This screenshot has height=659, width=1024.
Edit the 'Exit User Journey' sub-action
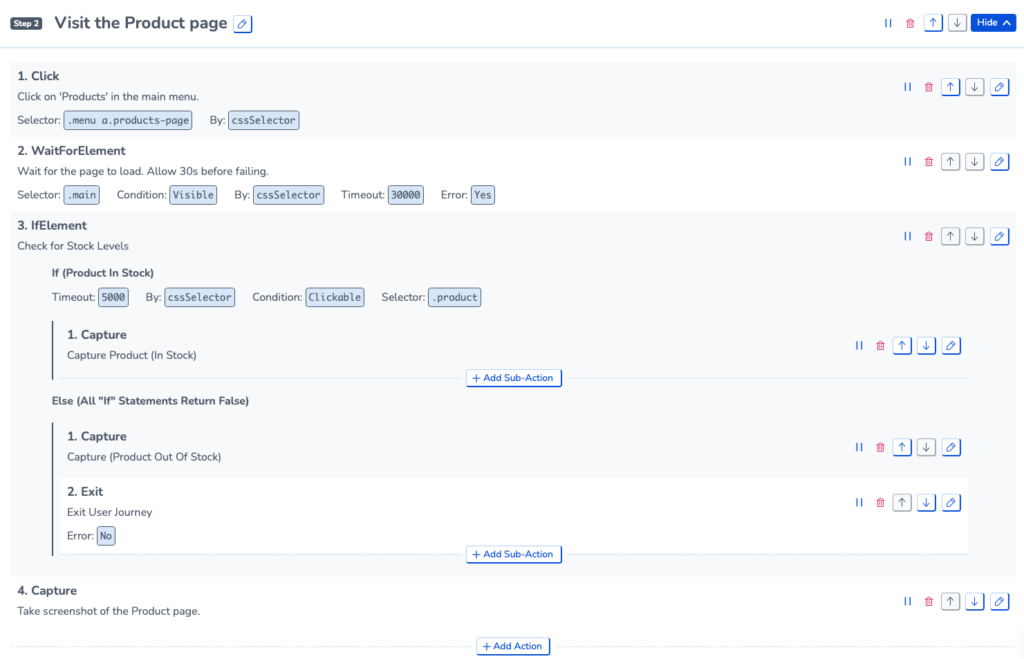coord(951,502)
